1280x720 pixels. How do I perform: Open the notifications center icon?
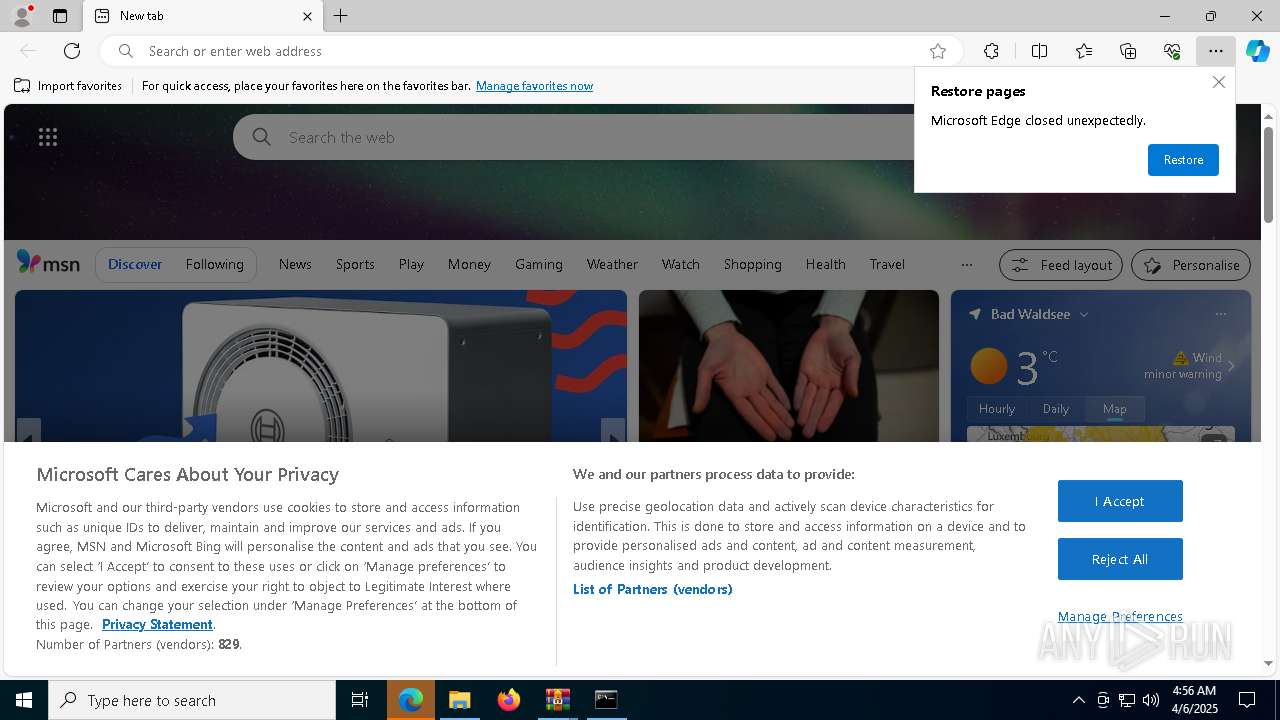1247,700
